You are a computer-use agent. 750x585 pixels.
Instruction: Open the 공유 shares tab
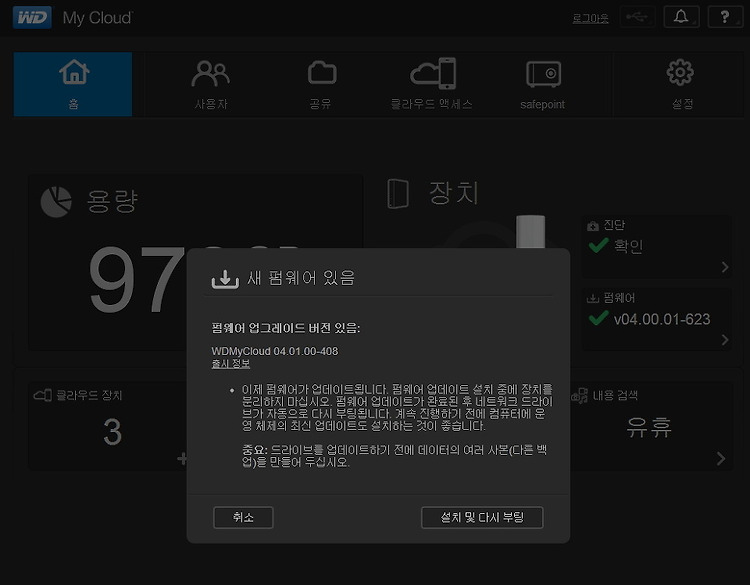pos(321,84)
